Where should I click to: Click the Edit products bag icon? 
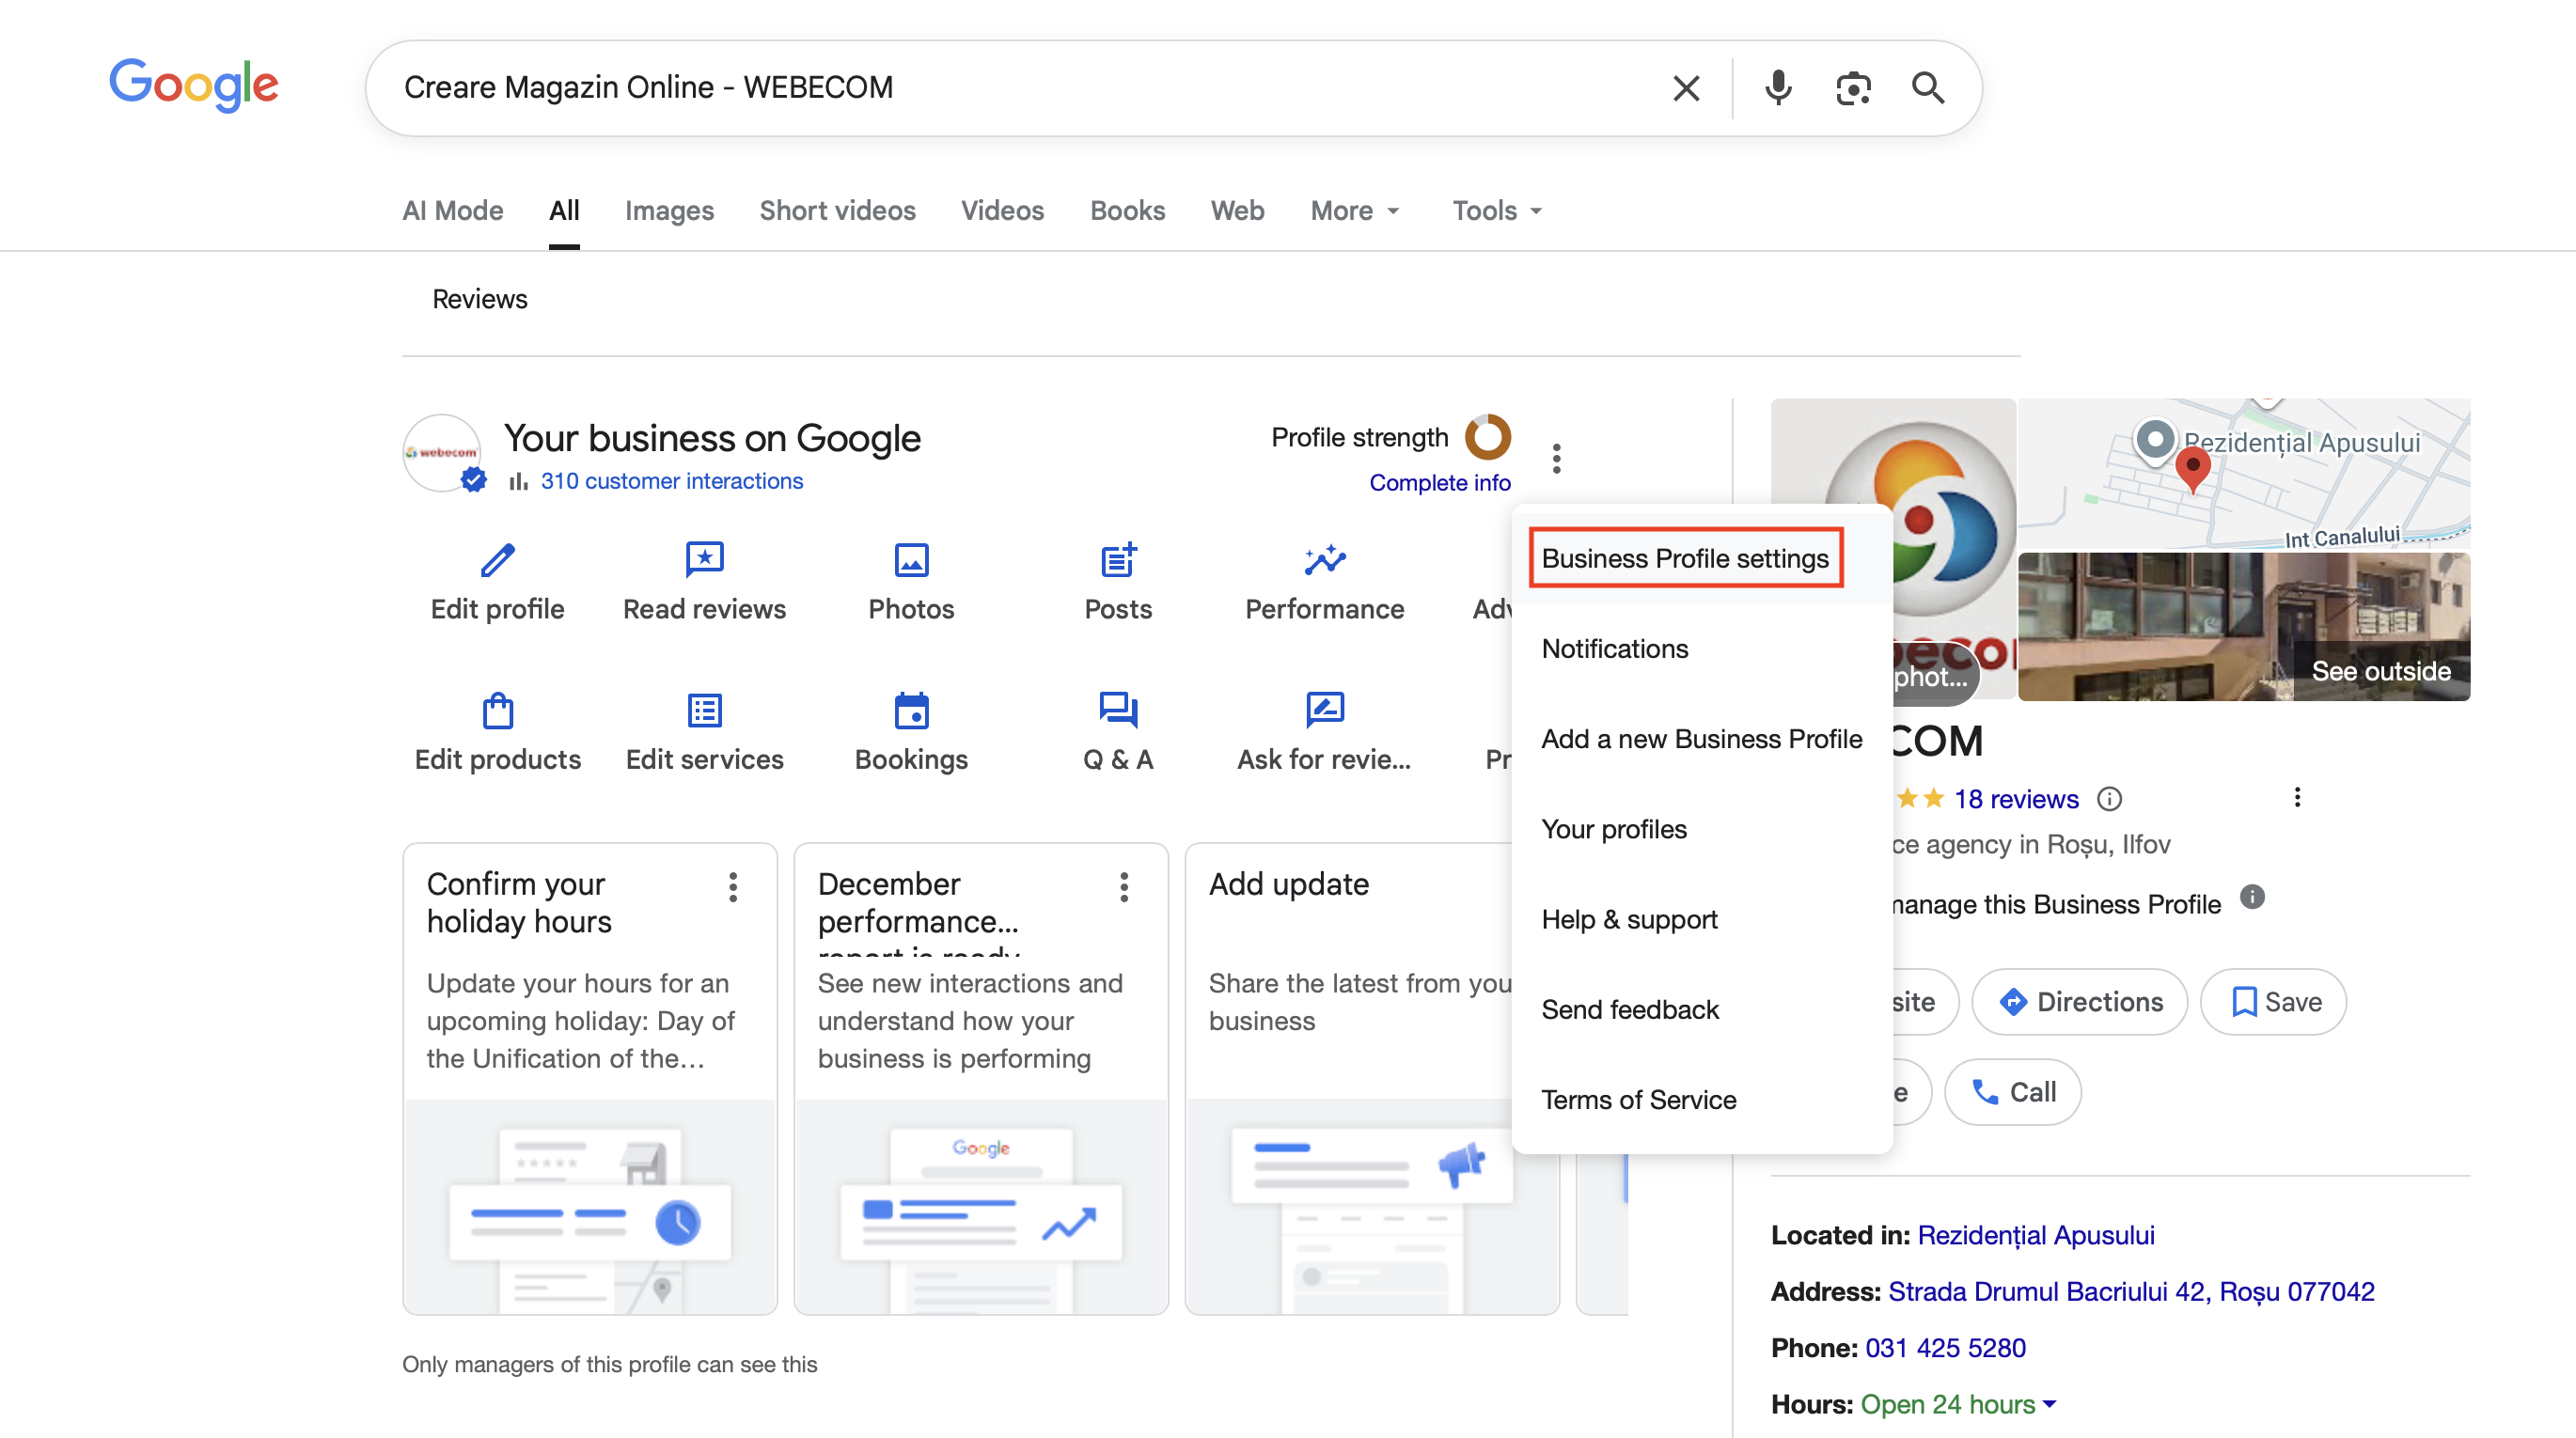tap(497, 711)
